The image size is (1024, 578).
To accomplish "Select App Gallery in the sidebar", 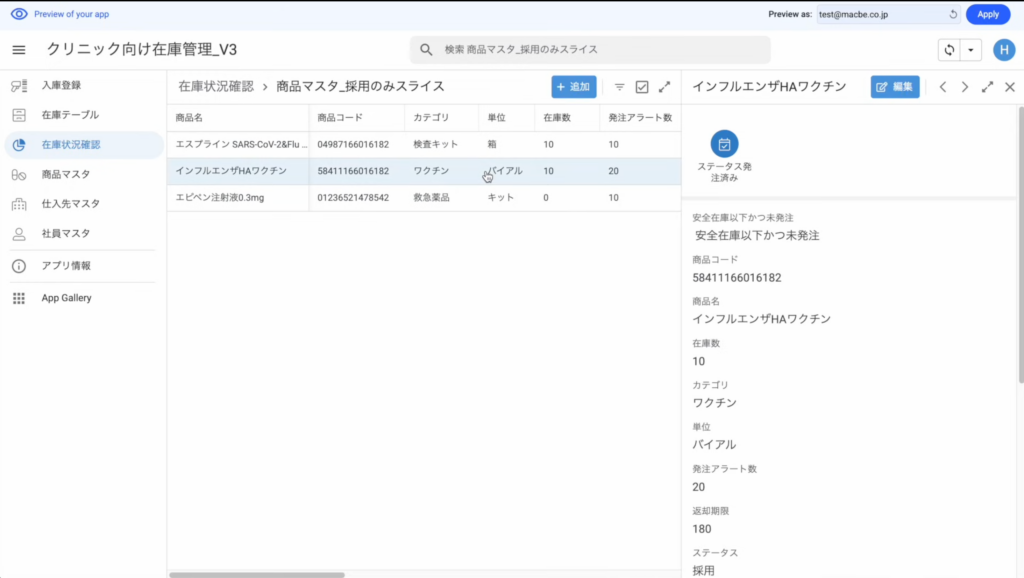I will coord(66,298).
